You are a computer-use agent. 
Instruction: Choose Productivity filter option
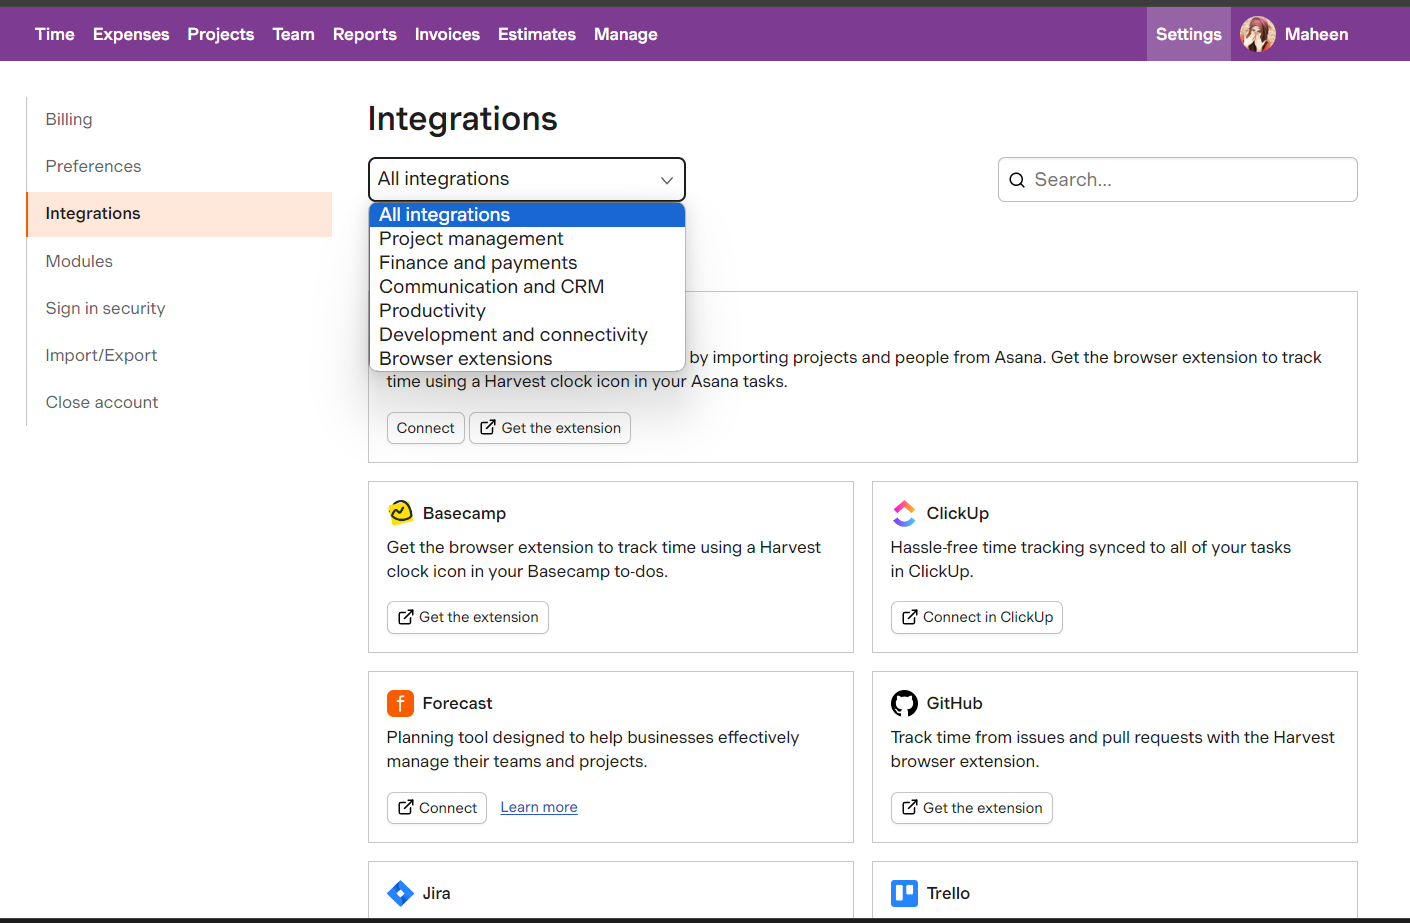tap(527, 311)
